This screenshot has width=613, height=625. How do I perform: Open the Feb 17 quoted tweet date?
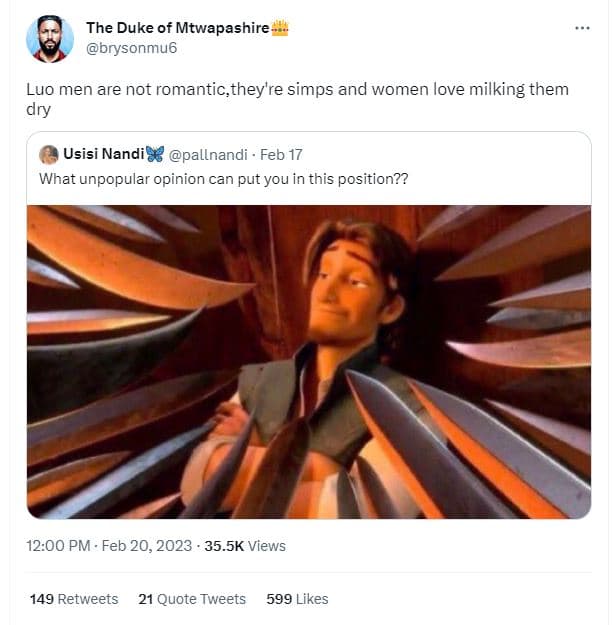click(281, 154)
